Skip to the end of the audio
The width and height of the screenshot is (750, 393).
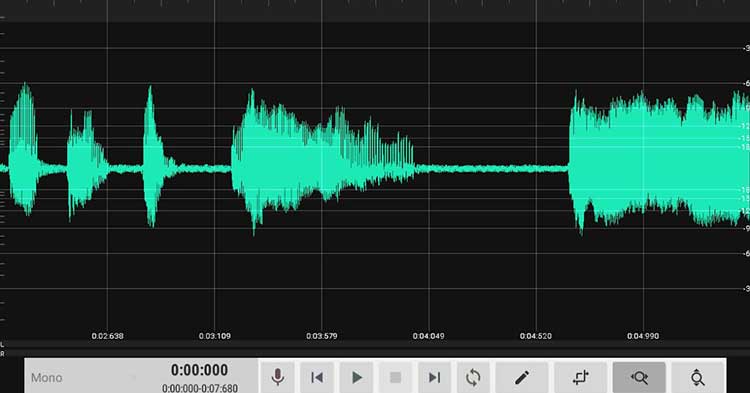point(434,378)
